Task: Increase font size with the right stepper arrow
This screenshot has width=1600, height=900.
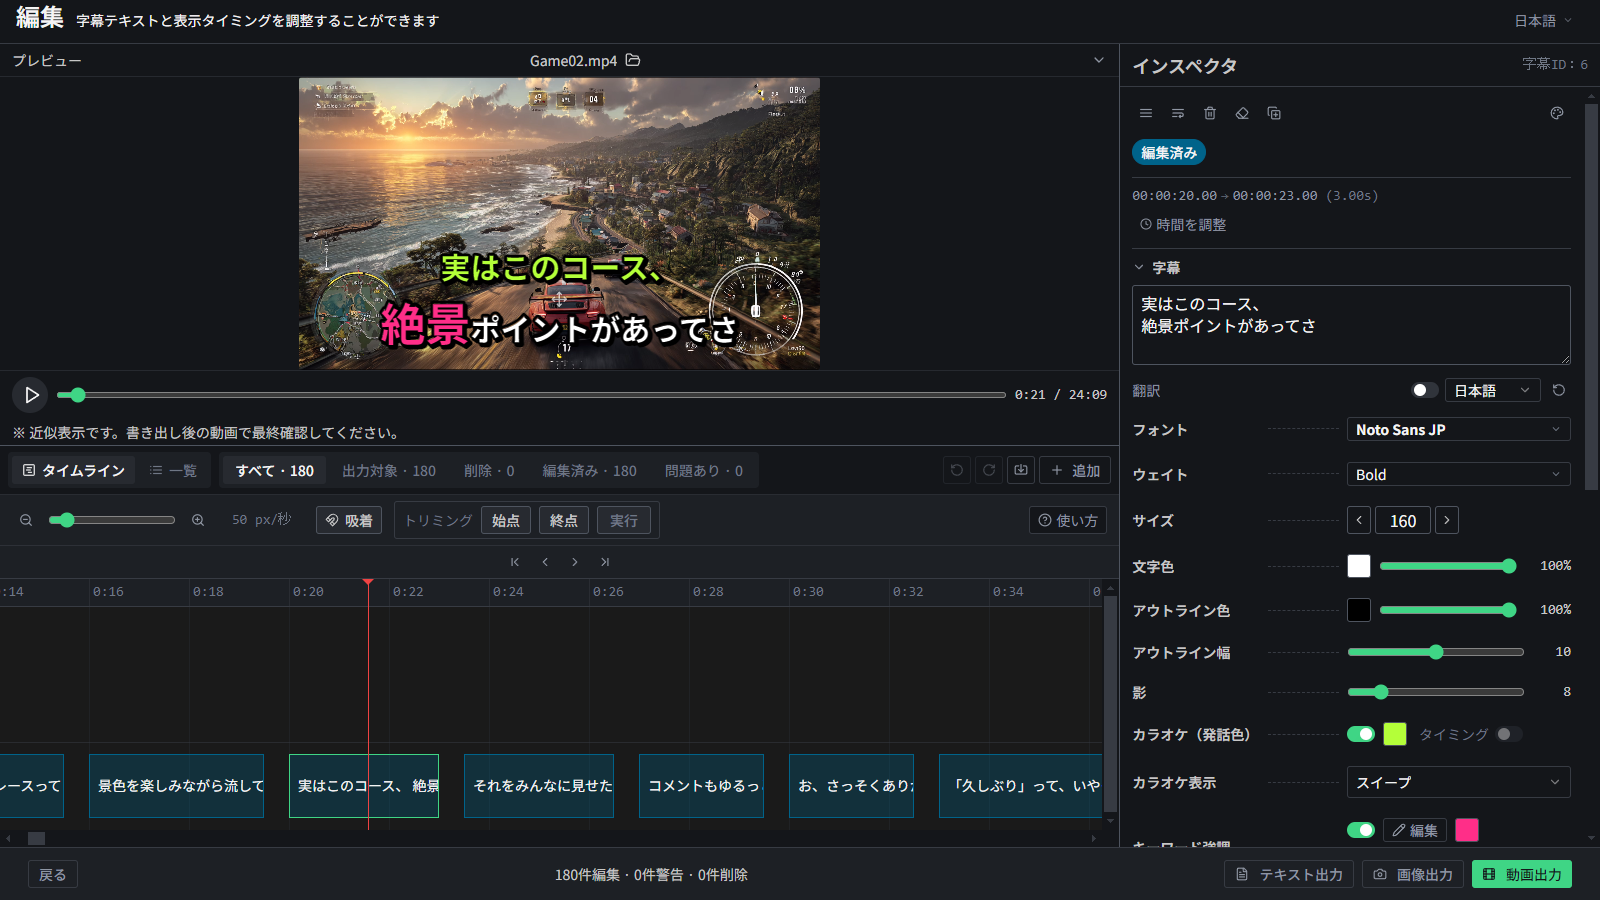Action: (x=1447, y=520)
